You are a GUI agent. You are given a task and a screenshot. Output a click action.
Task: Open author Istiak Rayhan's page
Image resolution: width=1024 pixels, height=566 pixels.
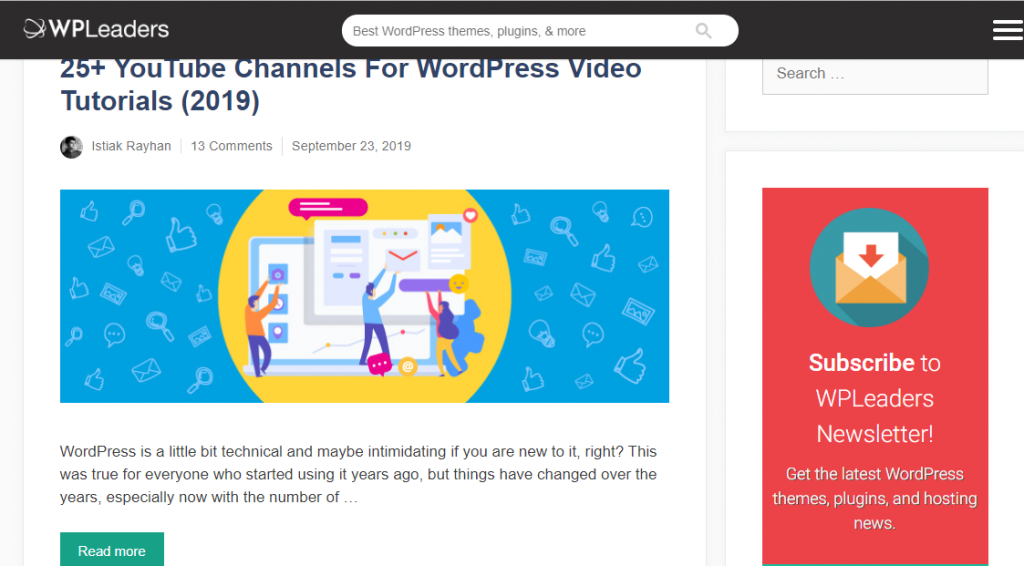pyautogui.click(x=131, y=146)
